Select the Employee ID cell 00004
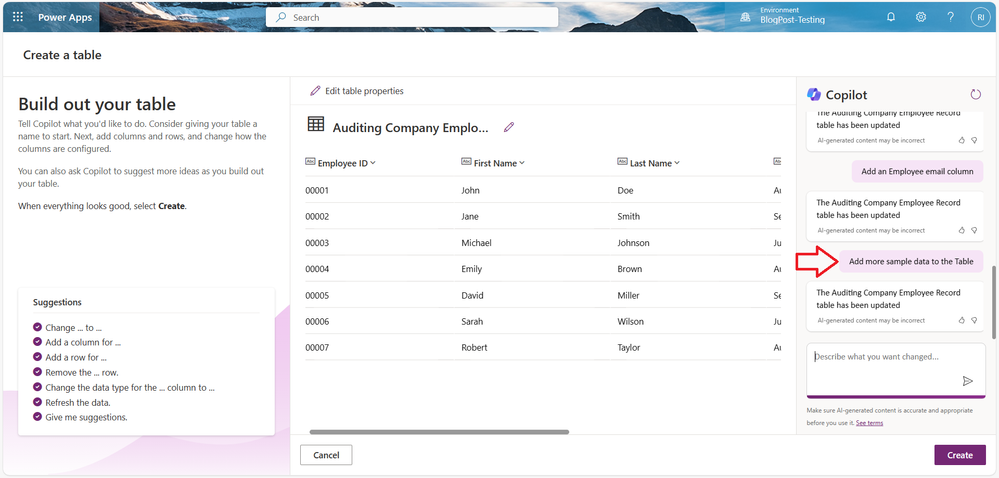The height and width of the screenshot is (478, 999). tap(317, 269)
